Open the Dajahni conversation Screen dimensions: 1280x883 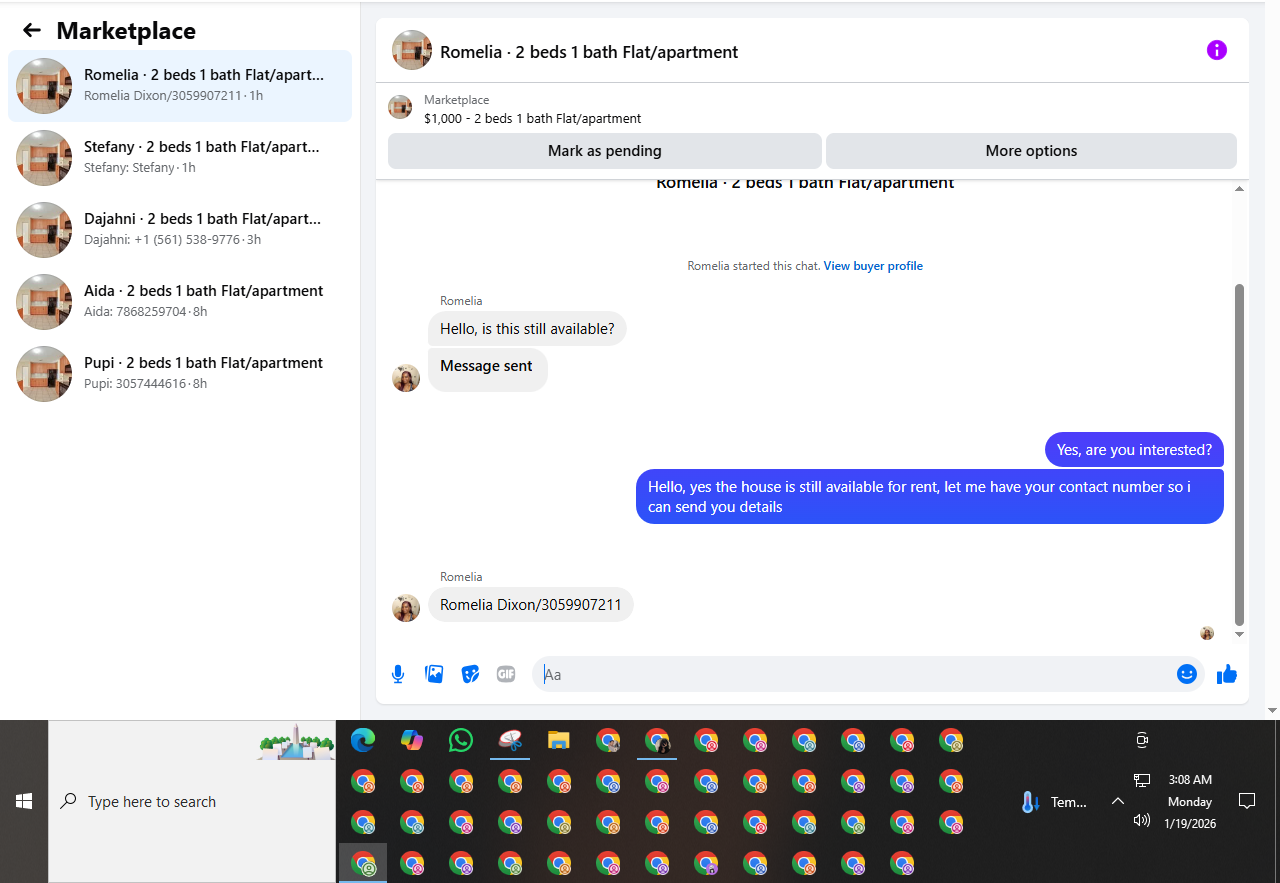(180, 230)
